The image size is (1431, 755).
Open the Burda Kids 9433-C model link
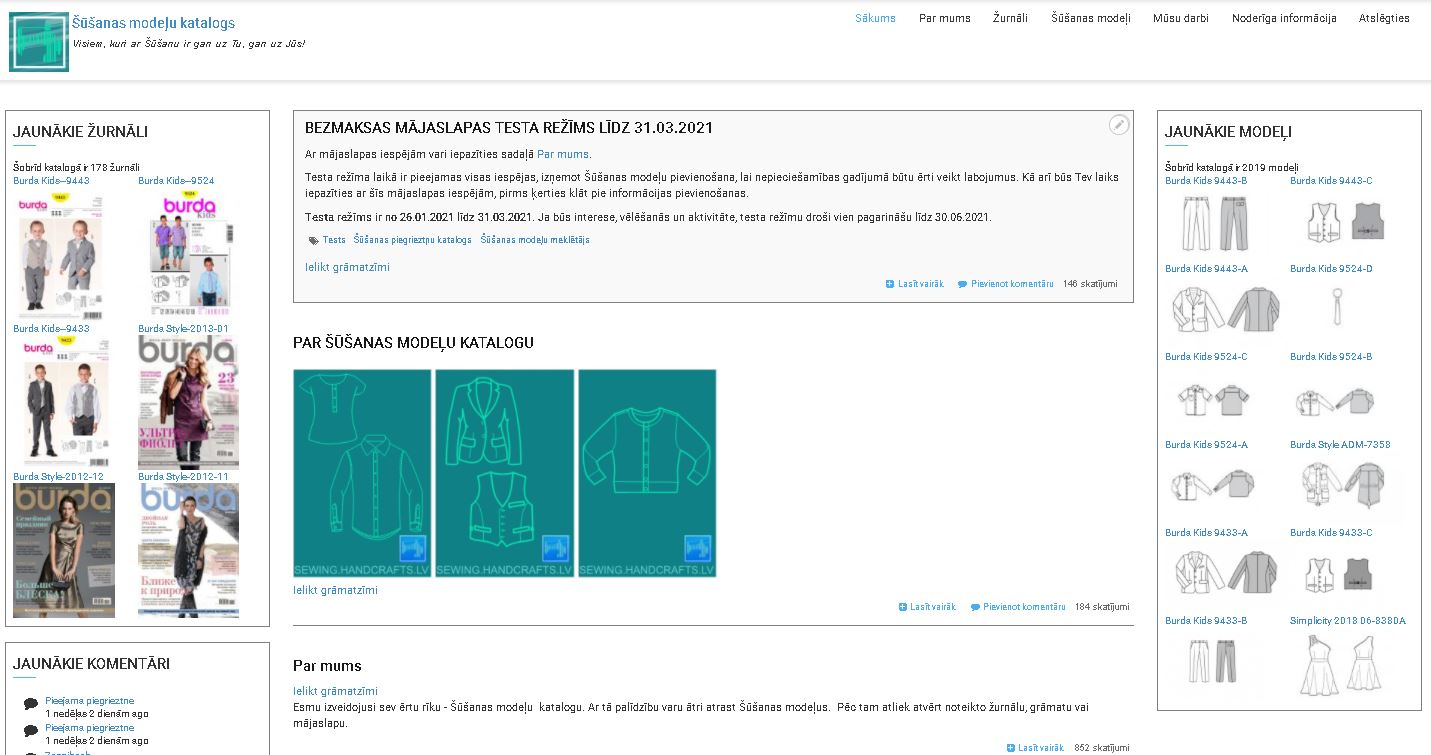1331,533
